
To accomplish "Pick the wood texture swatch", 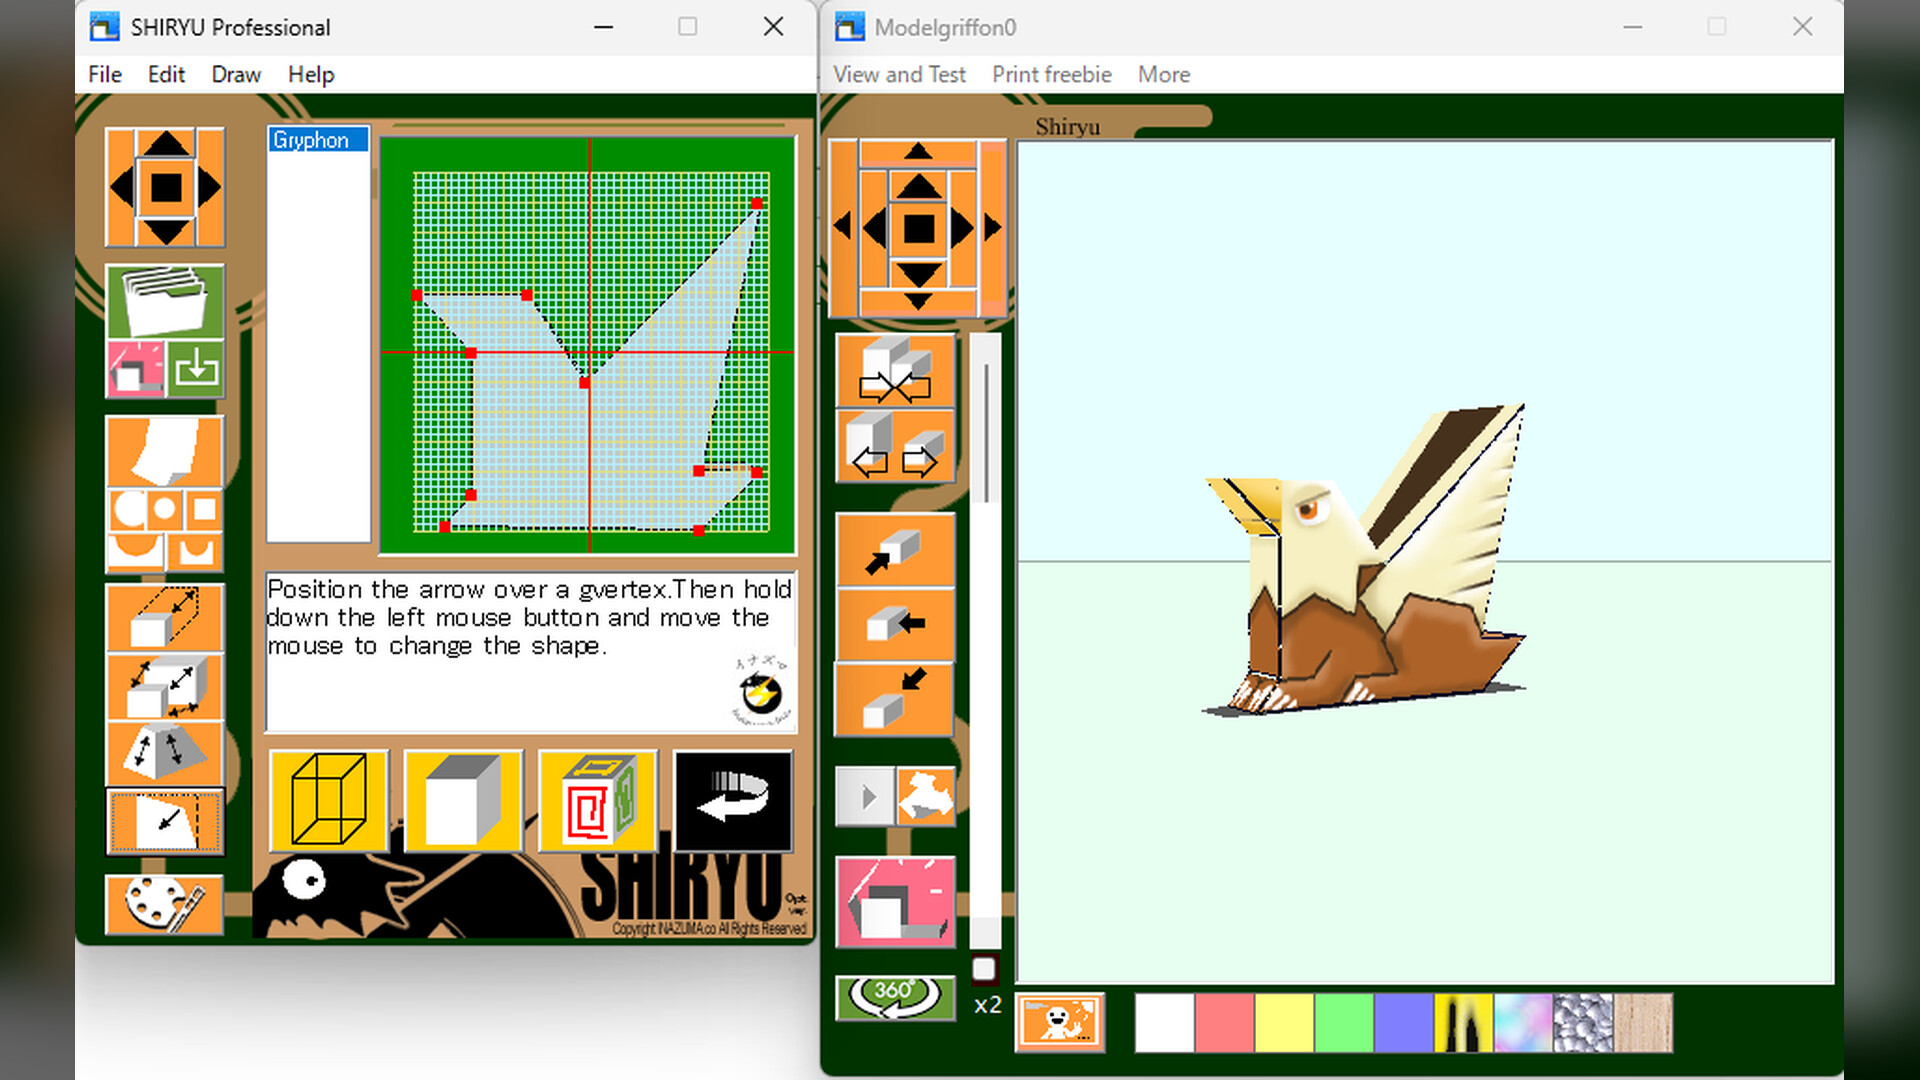I will (x=1643, y=1022).
